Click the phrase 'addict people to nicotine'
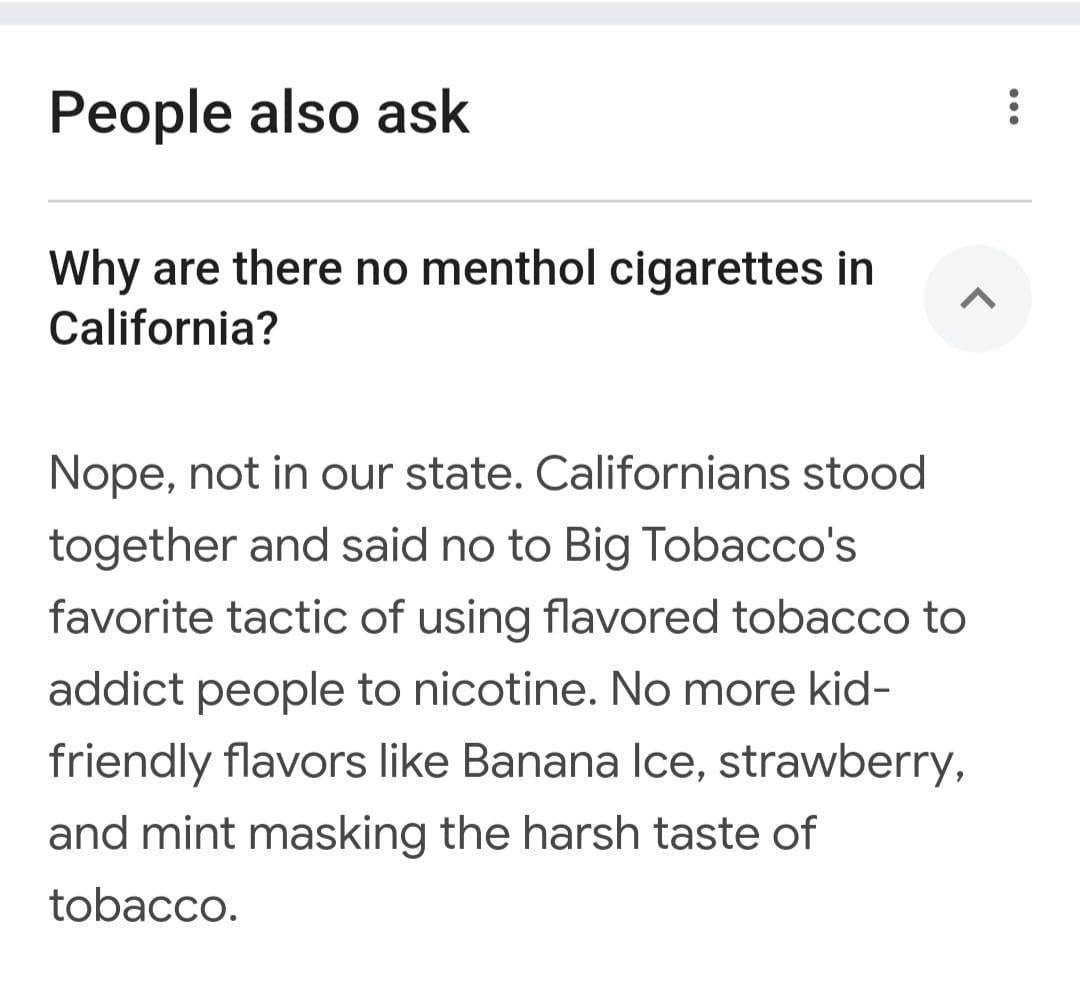The width and height of the screenshot is (1080, 987). tap(322, 689)
